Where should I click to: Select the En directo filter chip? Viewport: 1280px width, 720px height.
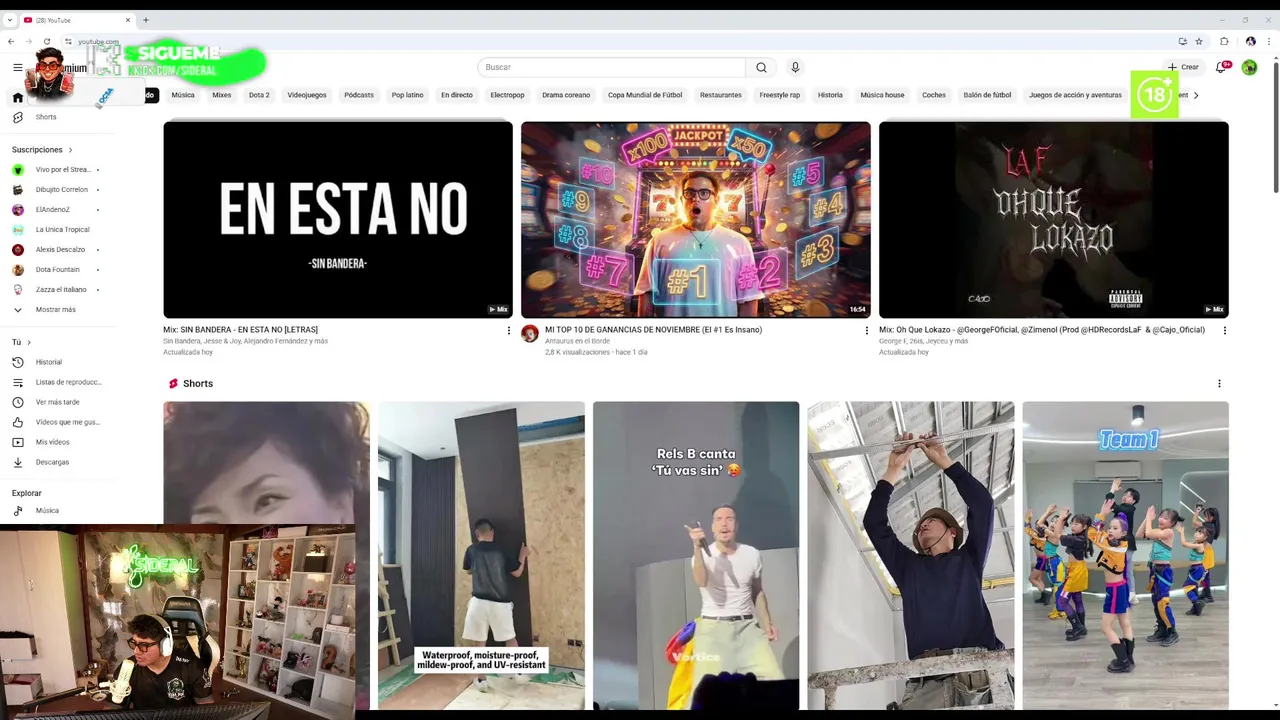pos(457,95)
